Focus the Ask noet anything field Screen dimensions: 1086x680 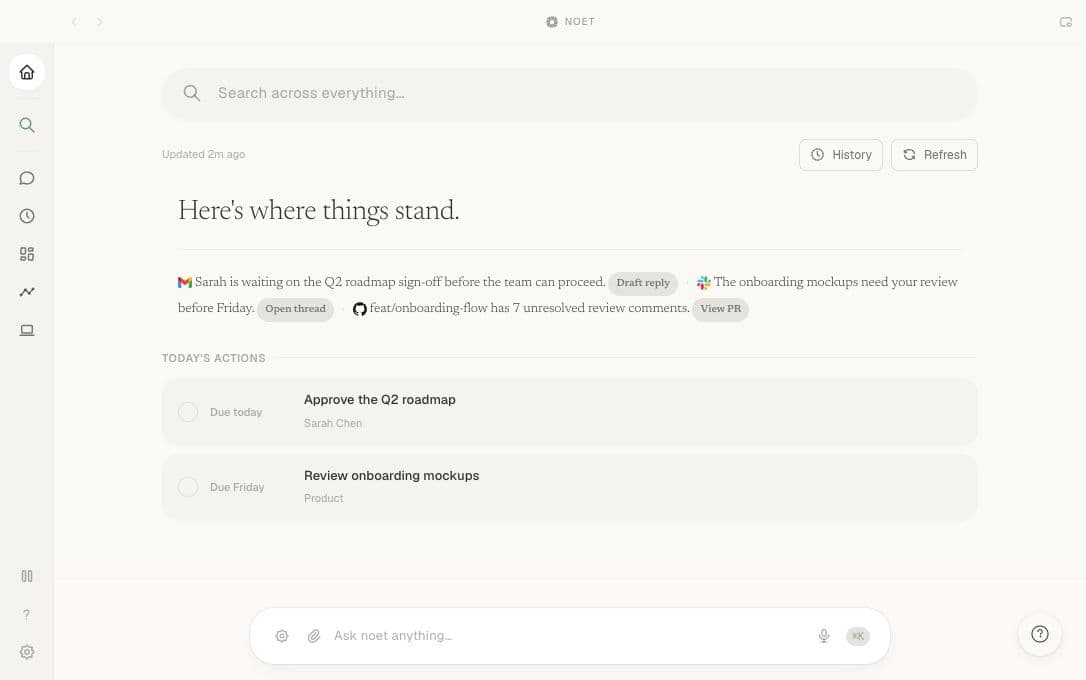point(568,636)
